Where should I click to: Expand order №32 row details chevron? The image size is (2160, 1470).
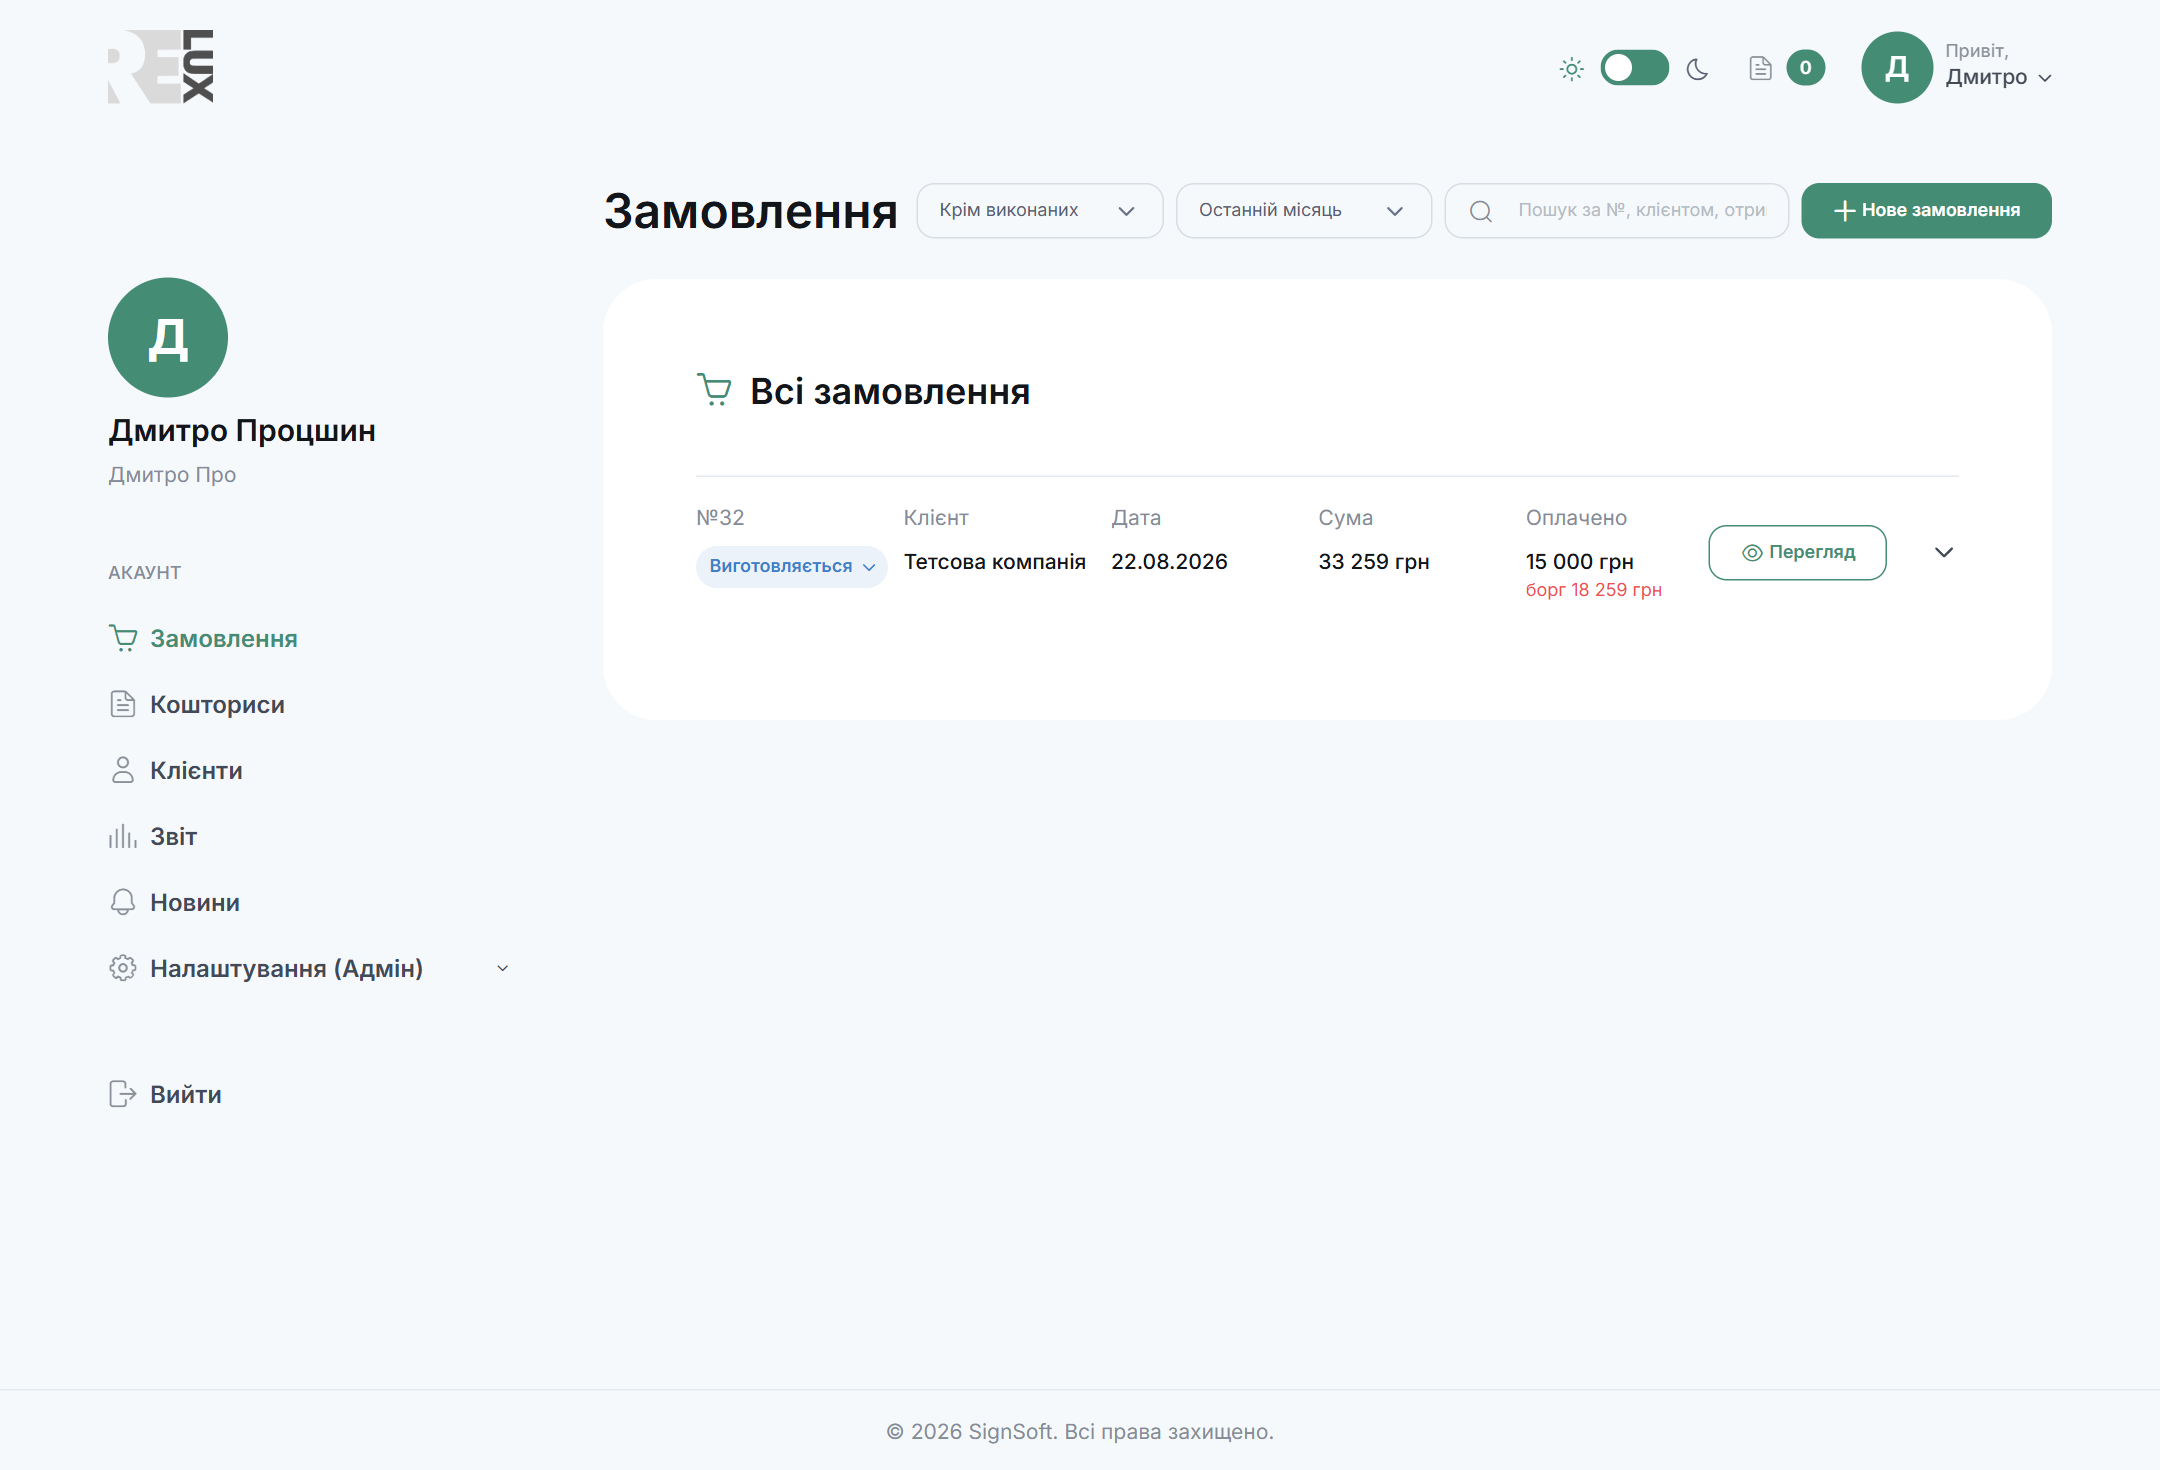(1943, 552)
